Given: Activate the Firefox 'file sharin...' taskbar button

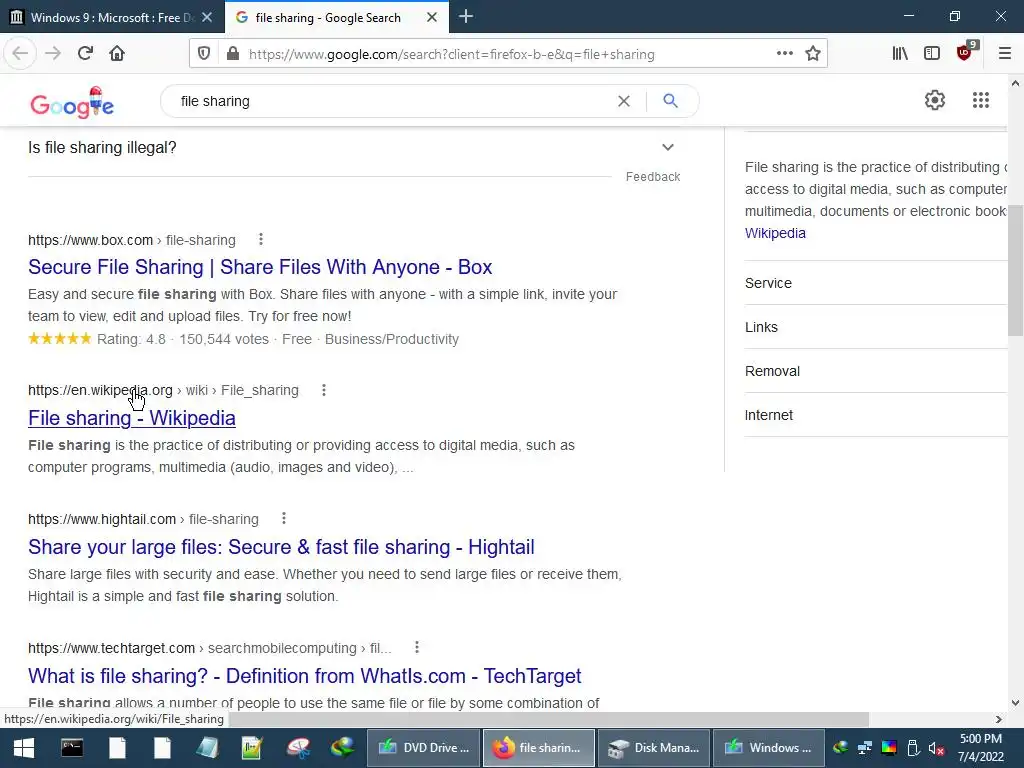Looking at the screenshot, I should [x=539, y=748].
